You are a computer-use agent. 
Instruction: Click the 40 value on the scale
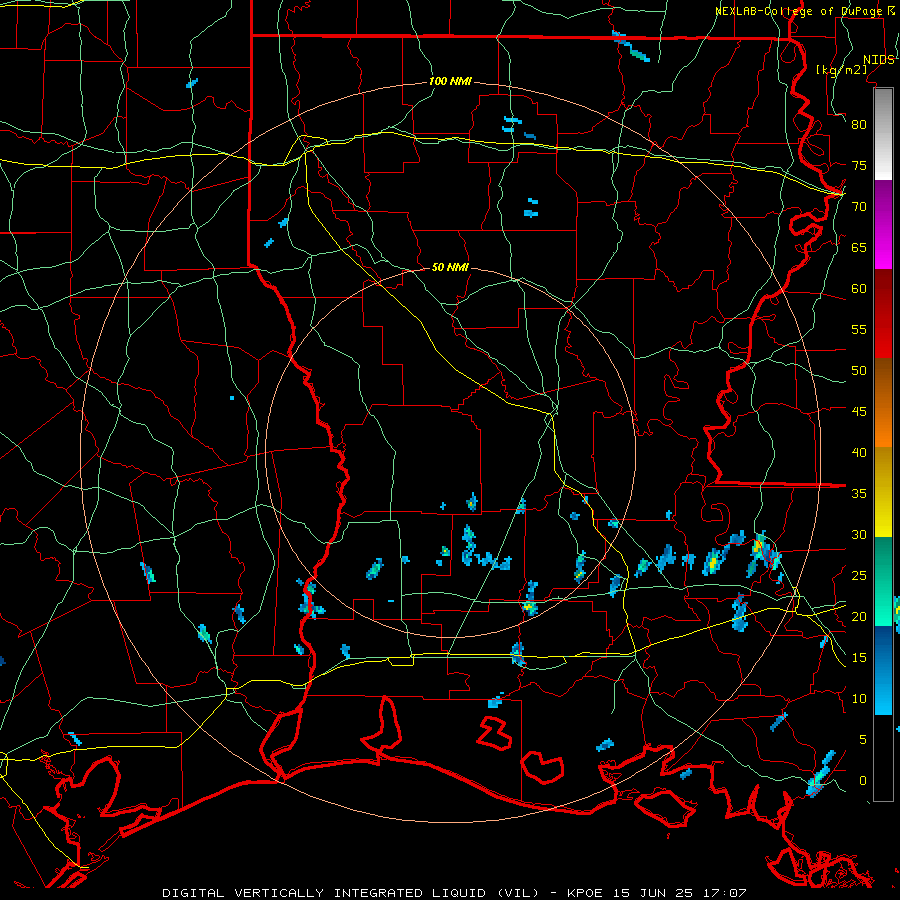[x=859, y=452]
